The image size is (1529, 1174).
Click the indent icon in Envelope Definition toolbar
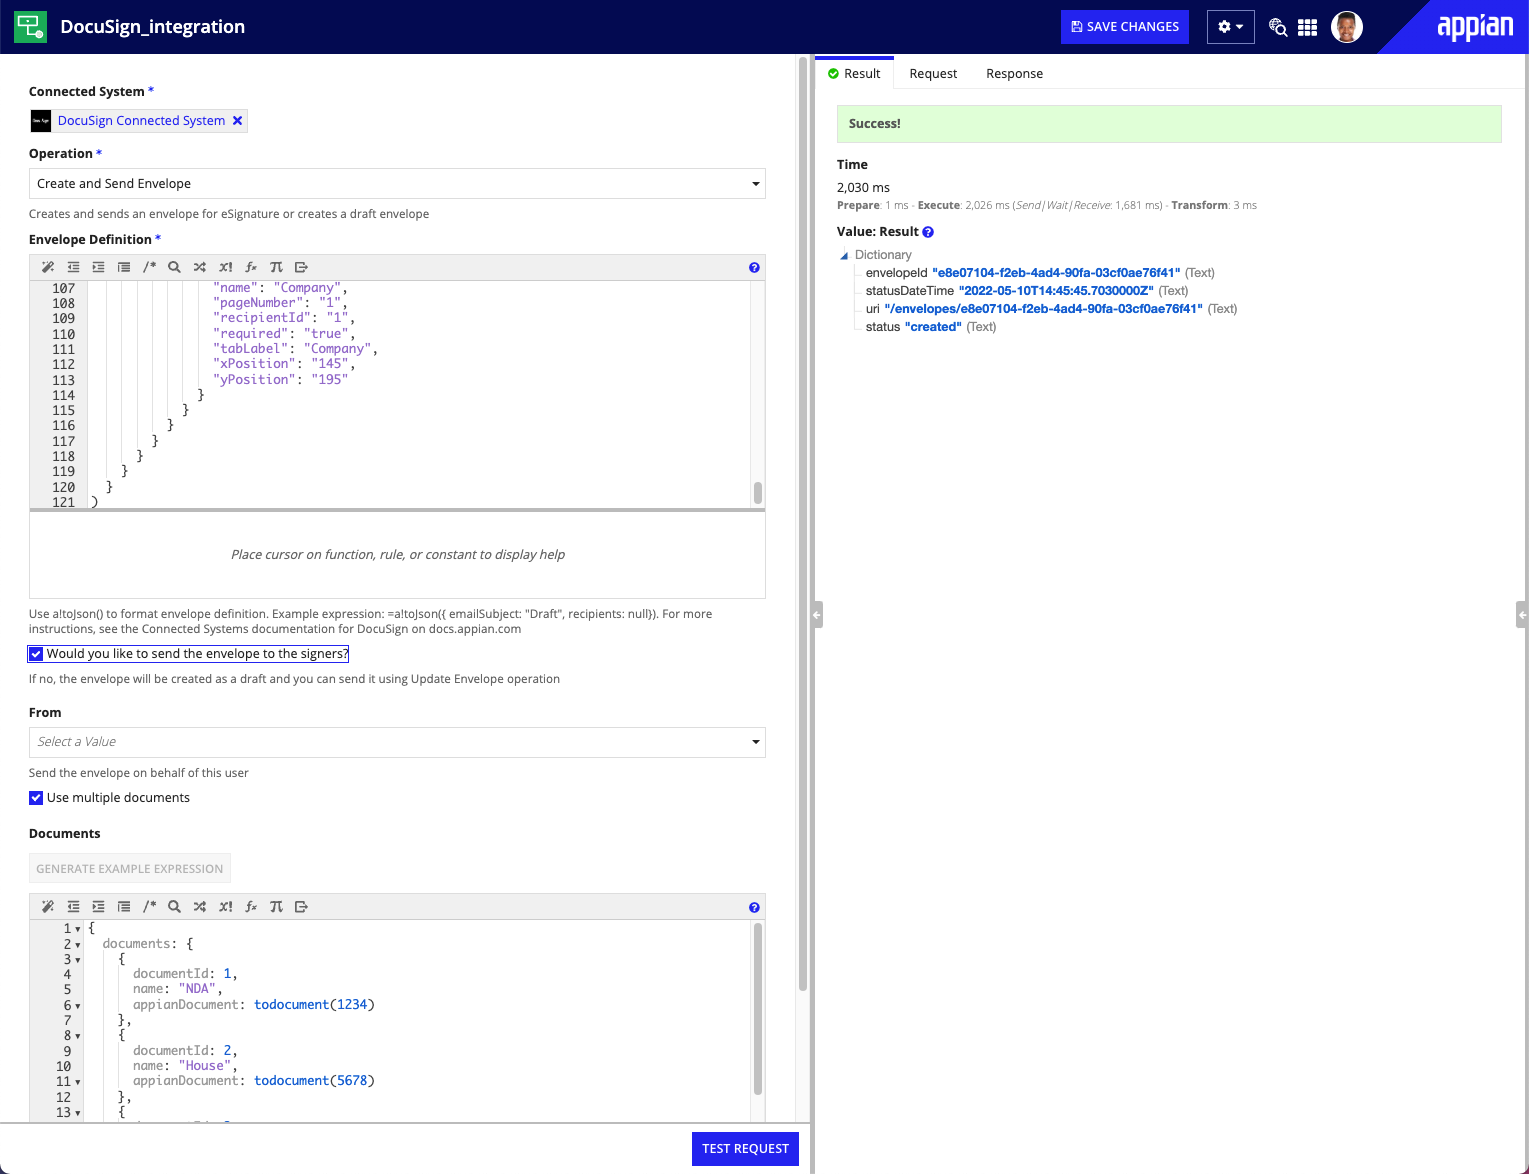click(x=98, y=267)
